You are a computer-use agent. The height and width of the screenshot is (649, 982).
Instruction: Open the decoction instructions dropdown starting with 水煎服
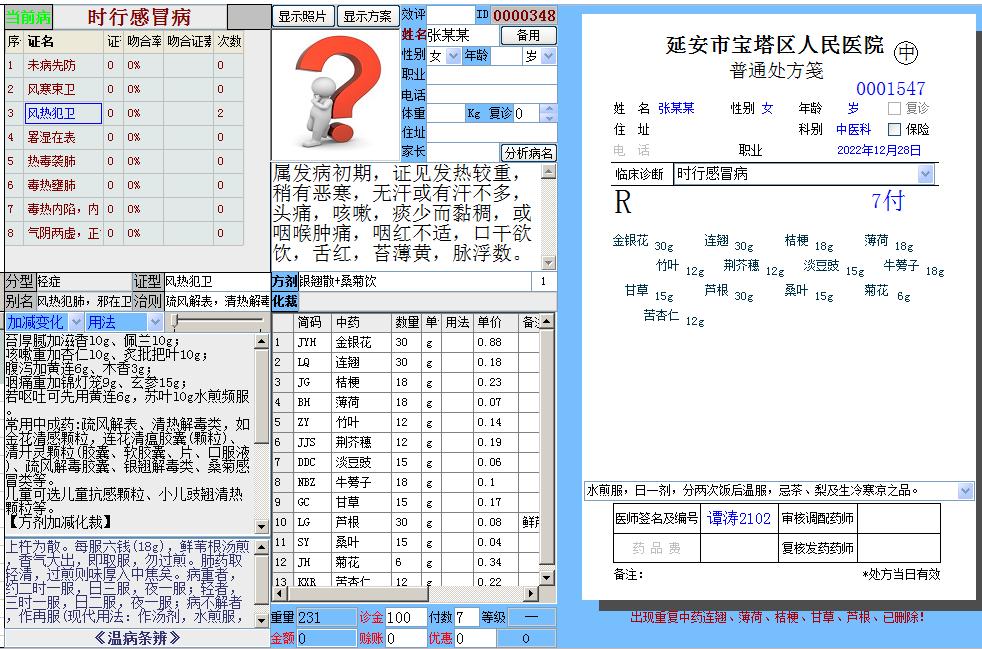click(x=963, y=490)
